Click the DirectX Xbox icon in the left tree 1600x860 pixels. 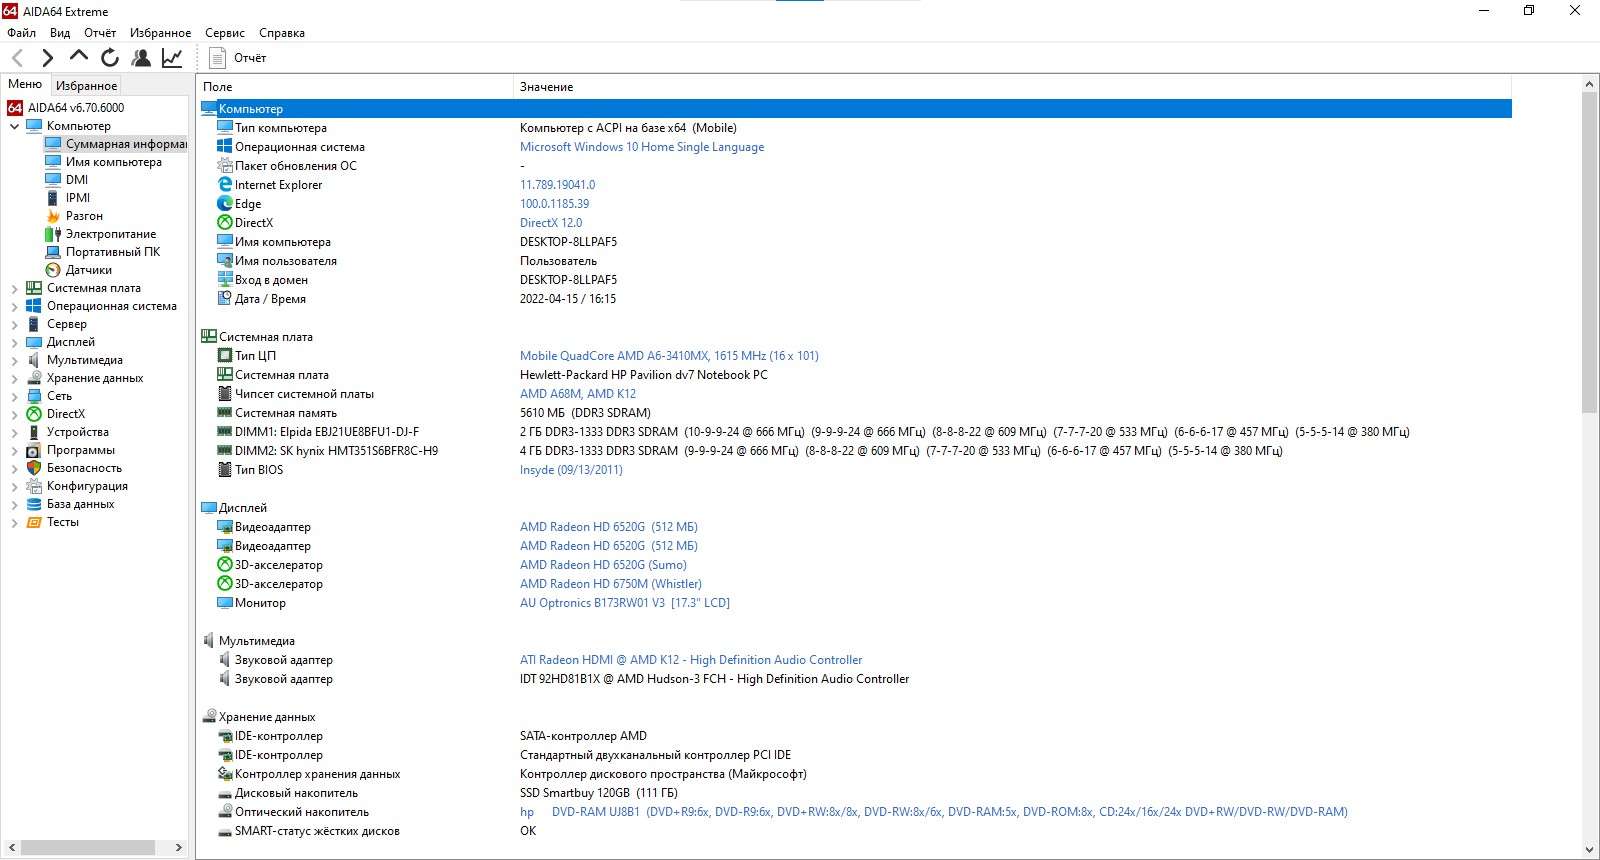tap(34, 414)
